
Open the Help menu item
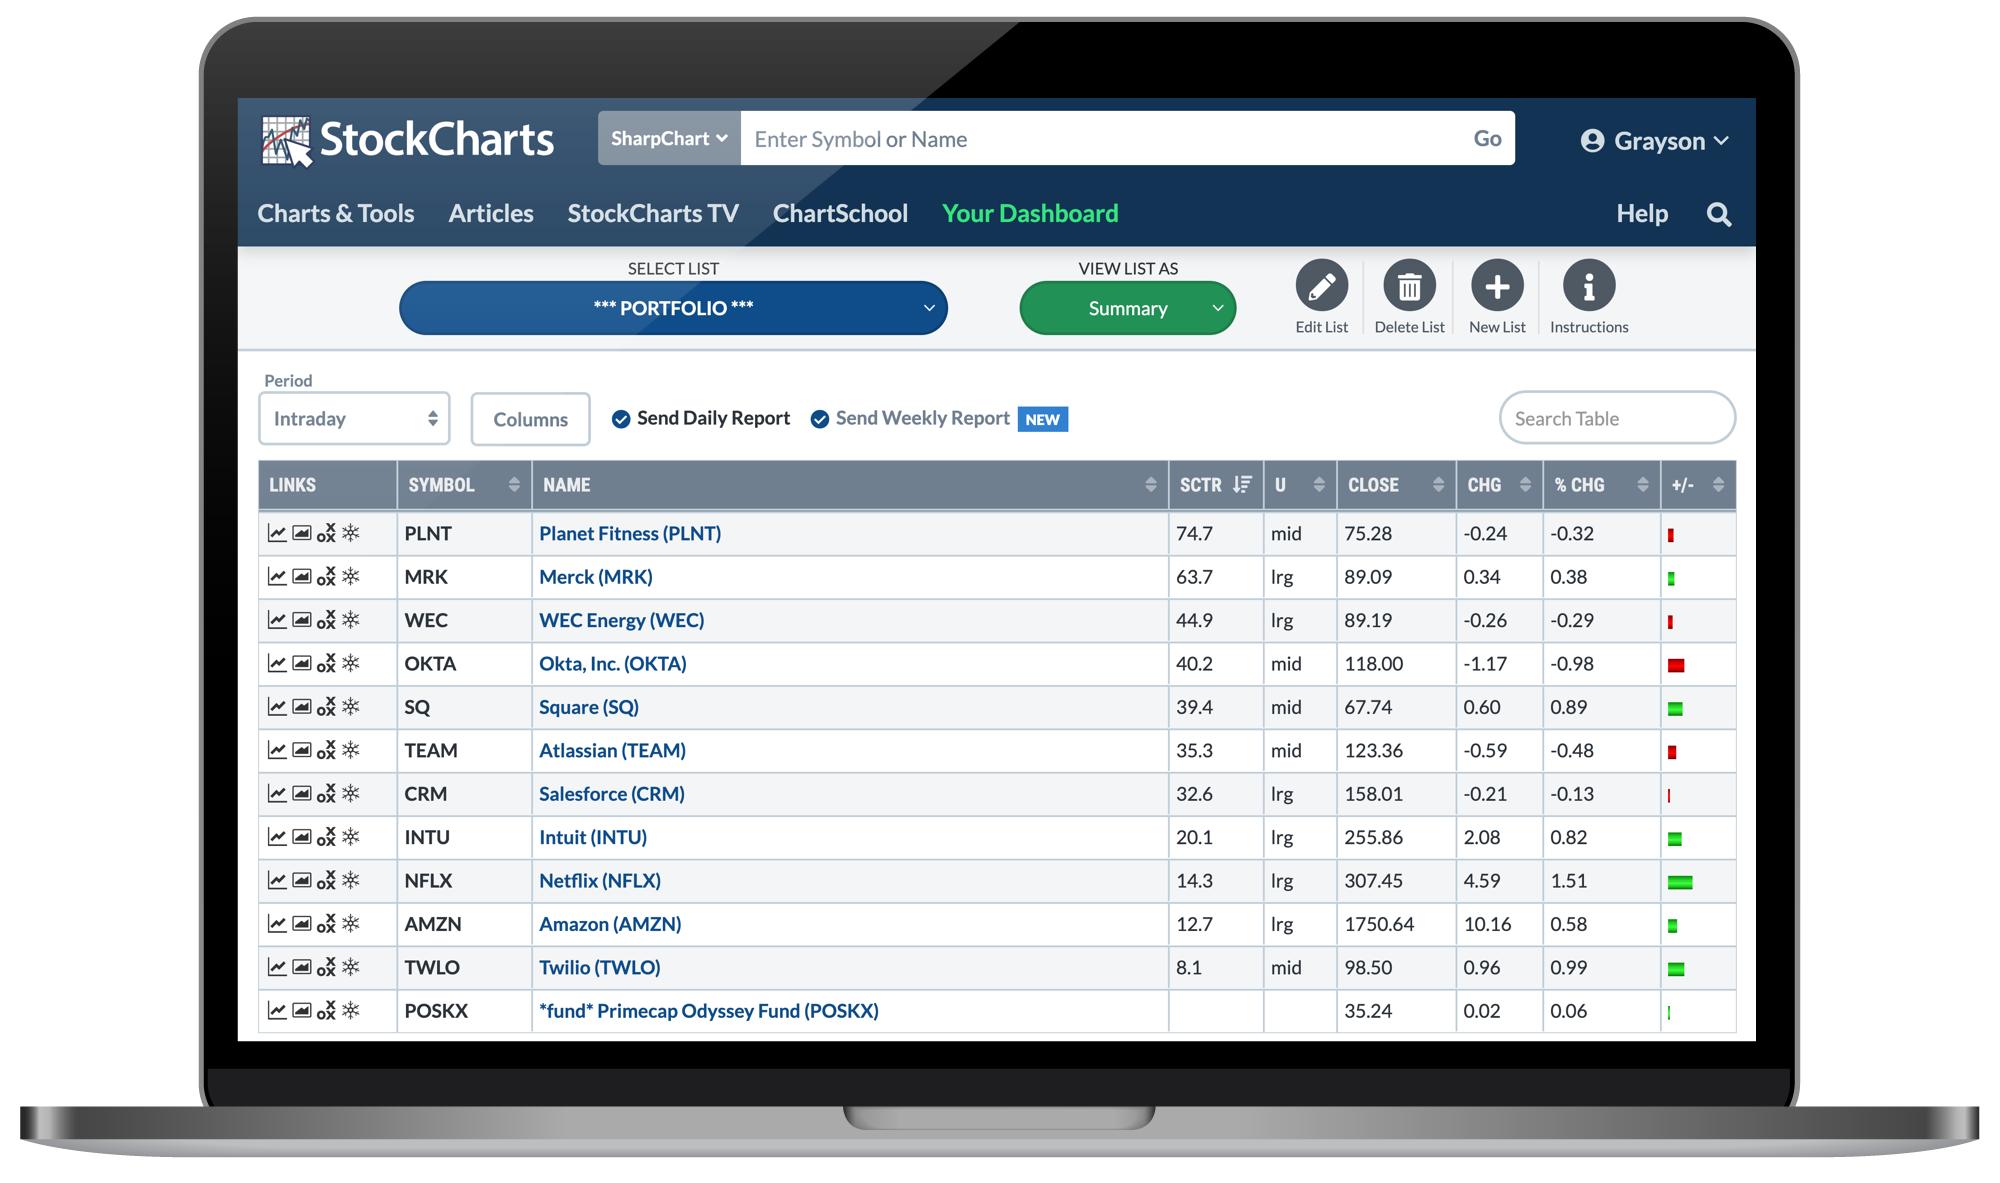[x=1642, y=213]
